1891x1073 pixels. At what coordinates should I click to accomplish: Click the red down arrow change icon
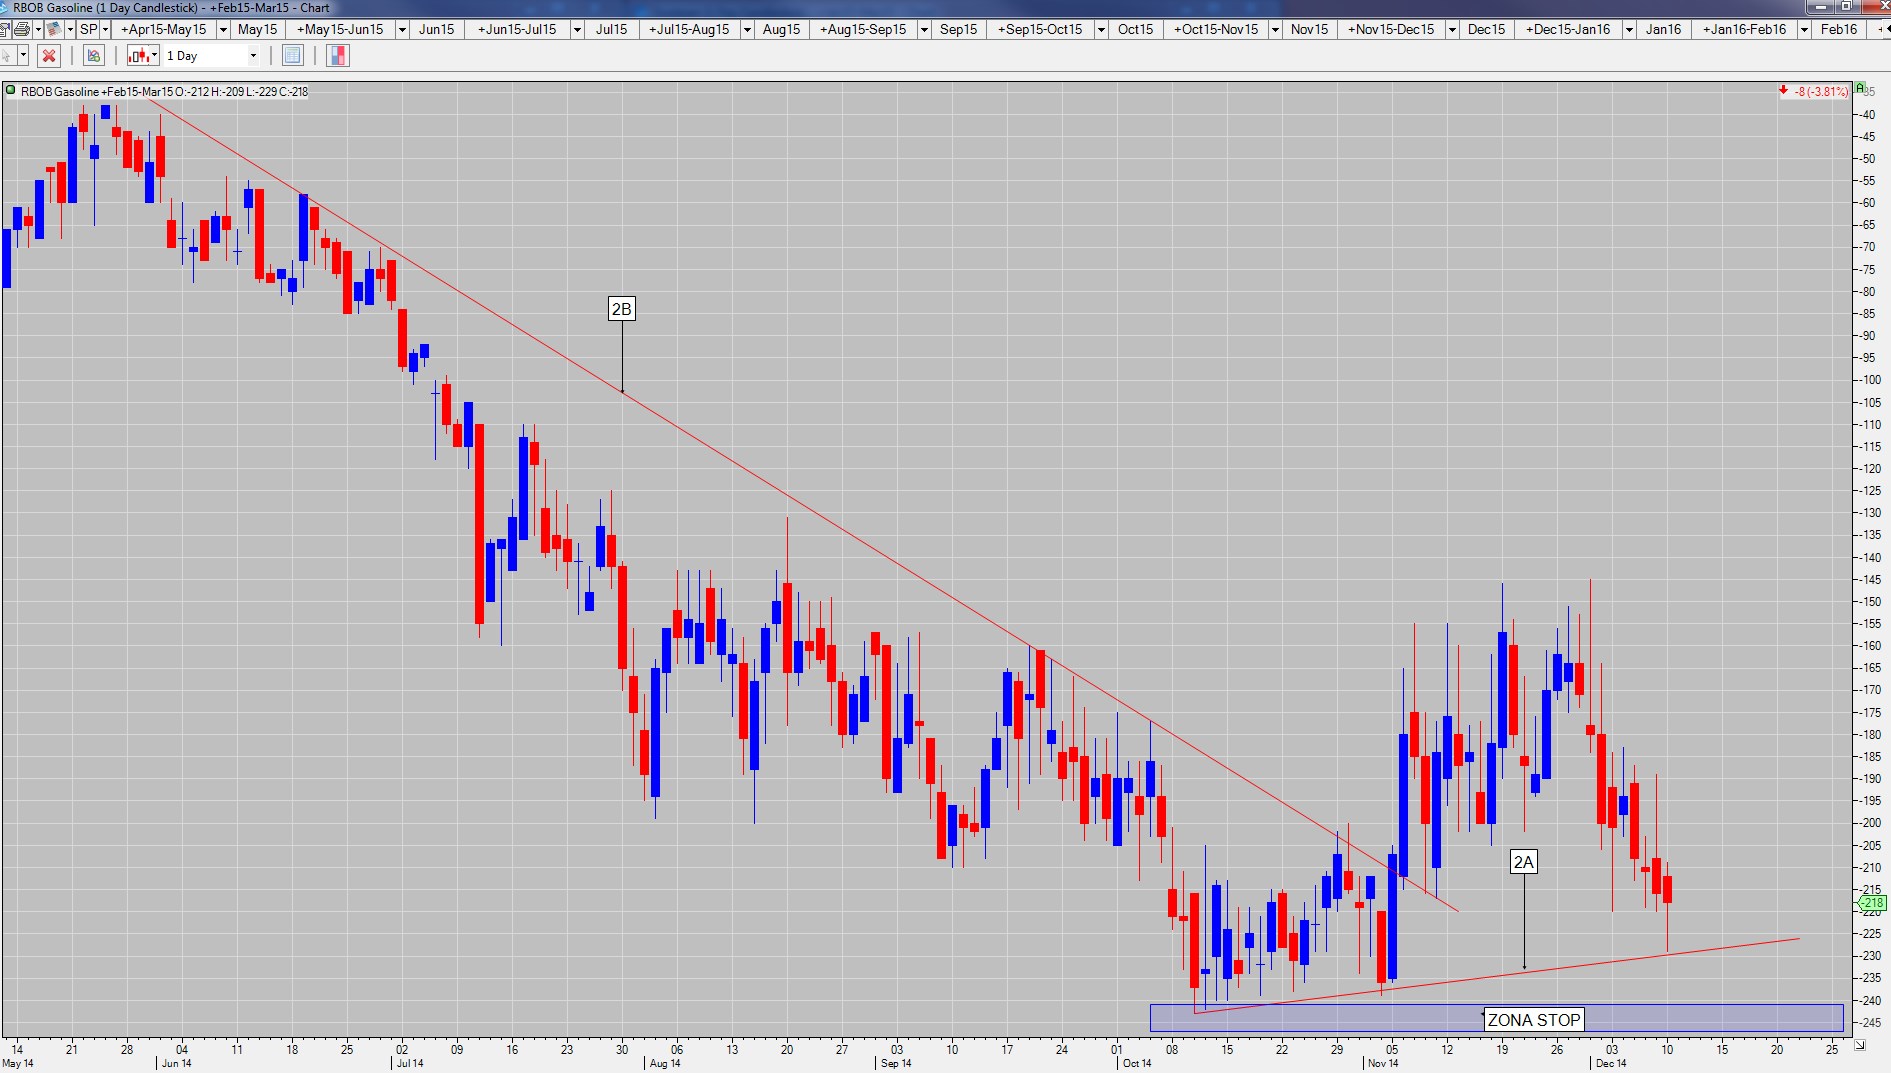click(x=1783, y=91)
